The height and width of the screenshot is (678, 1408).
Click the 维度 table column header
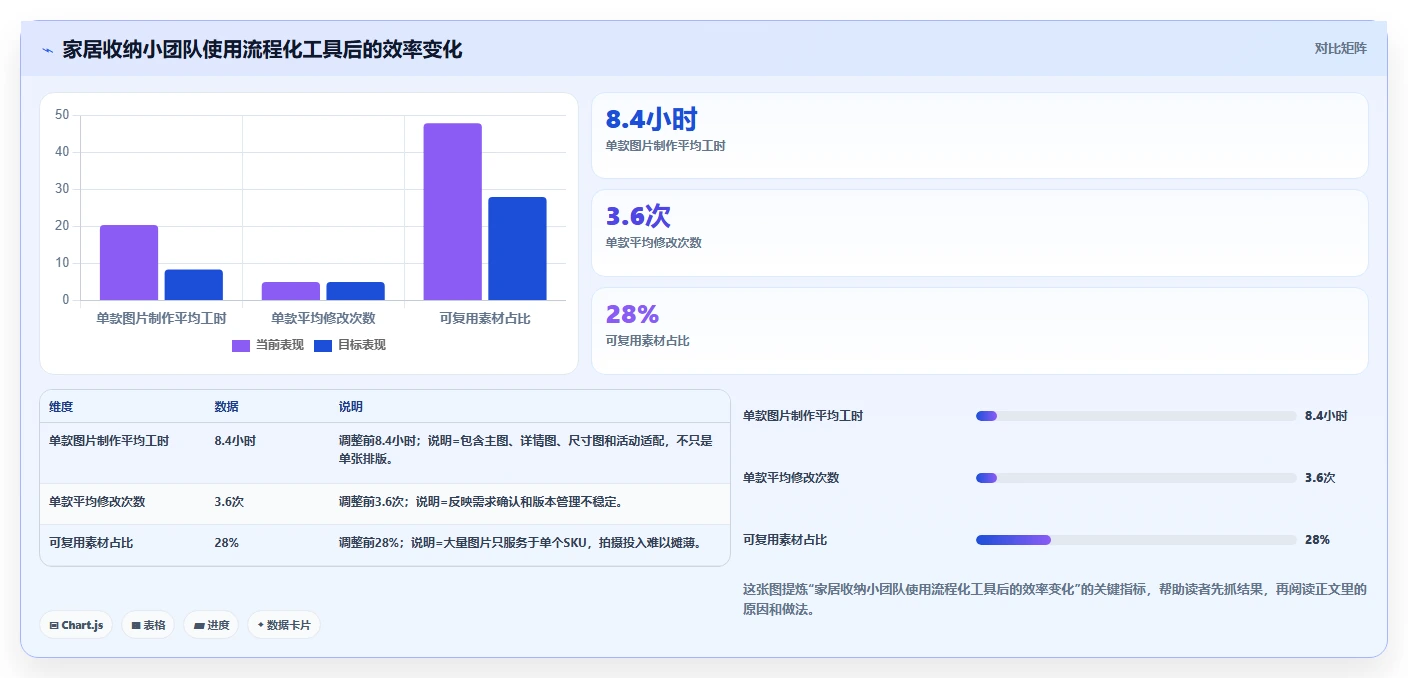[61, 407]
